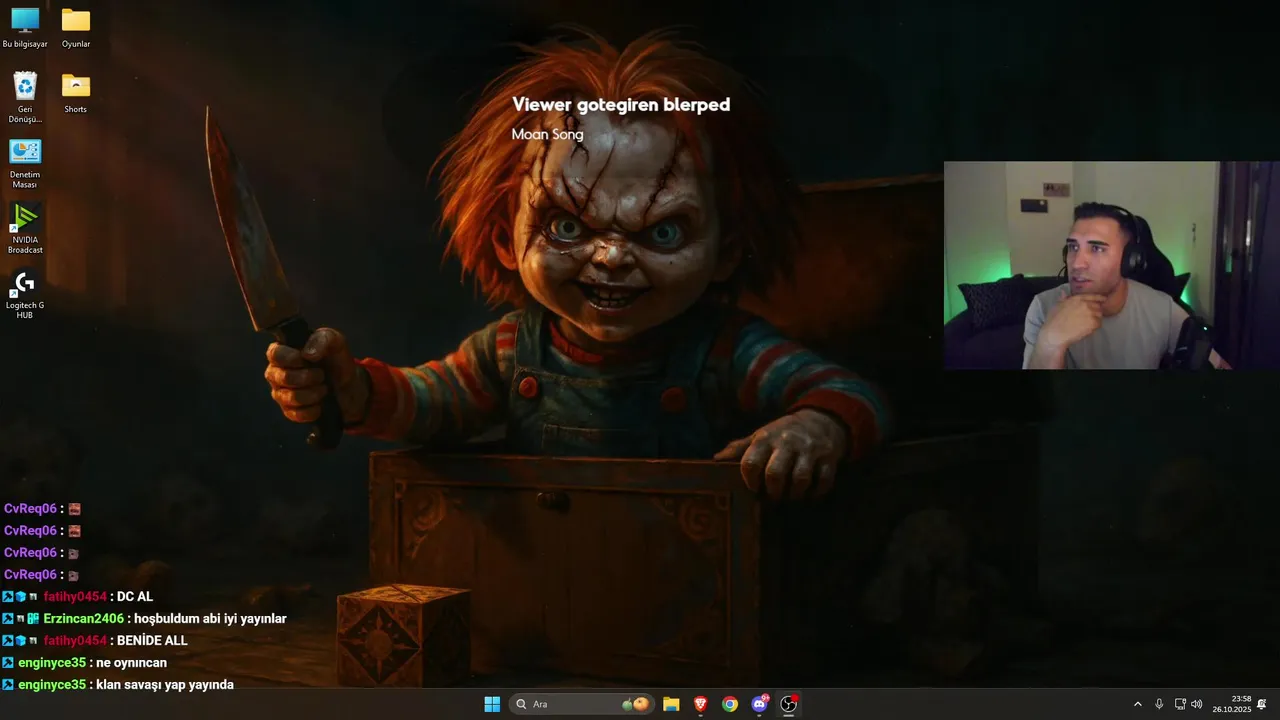This screenshot has width=1280, height=720.
Task: Launch the NVIDIA Broadcast shortcut
Action: [x=25, y=228]
